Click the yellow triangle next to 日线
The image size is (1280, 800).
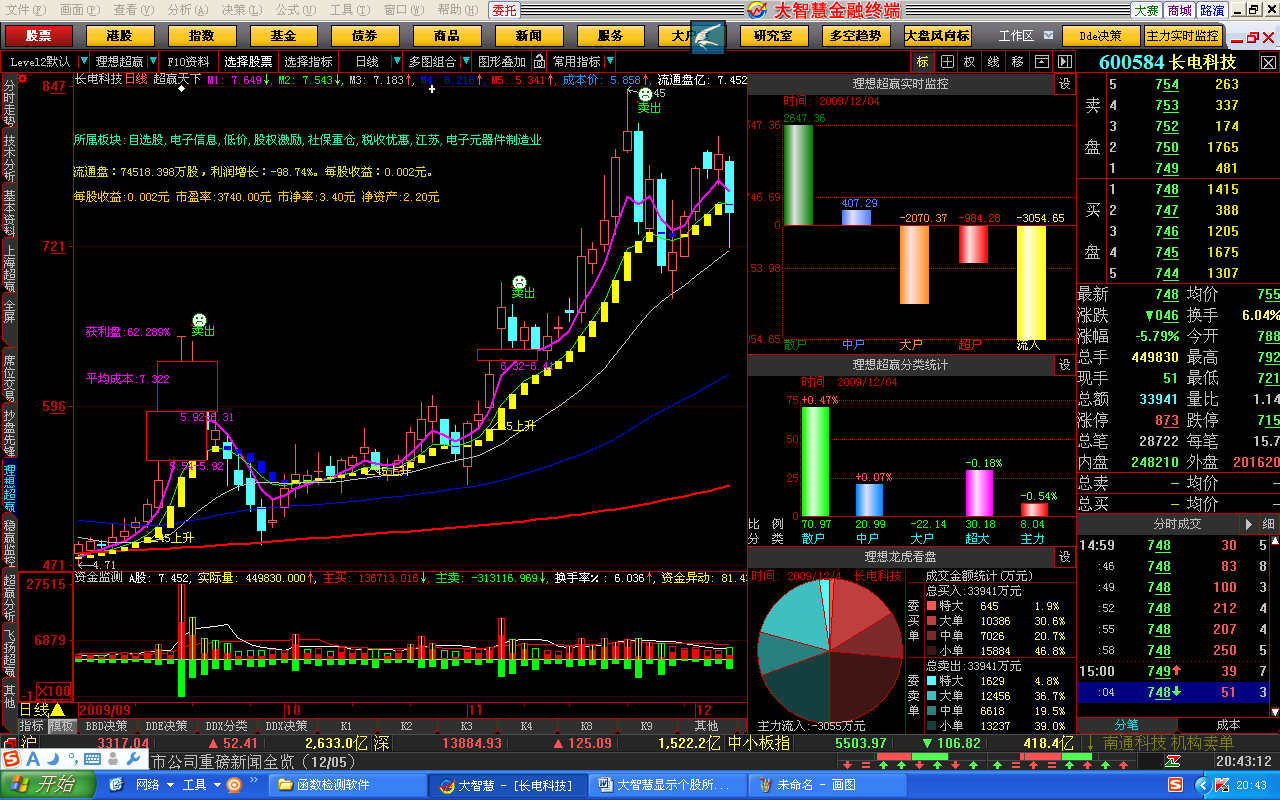[x=57, y=709]
